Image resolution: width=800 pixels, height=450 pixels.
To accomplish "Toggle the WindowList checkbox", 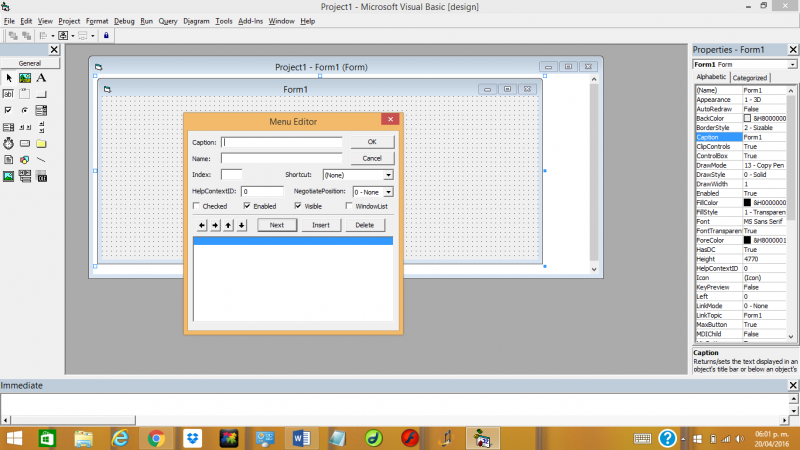I will (349, 206).
